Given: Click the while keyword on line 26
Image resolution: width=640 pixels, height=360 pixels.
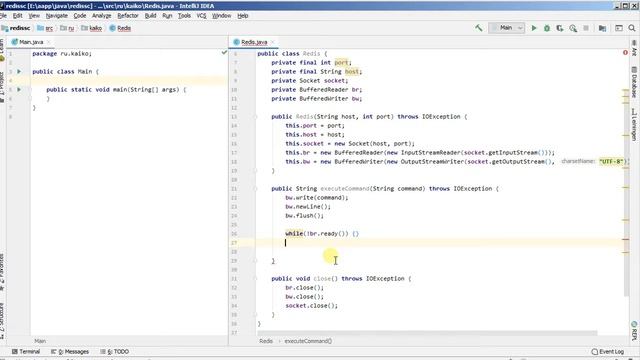Looking at the screenshot, I should (294, 233).
